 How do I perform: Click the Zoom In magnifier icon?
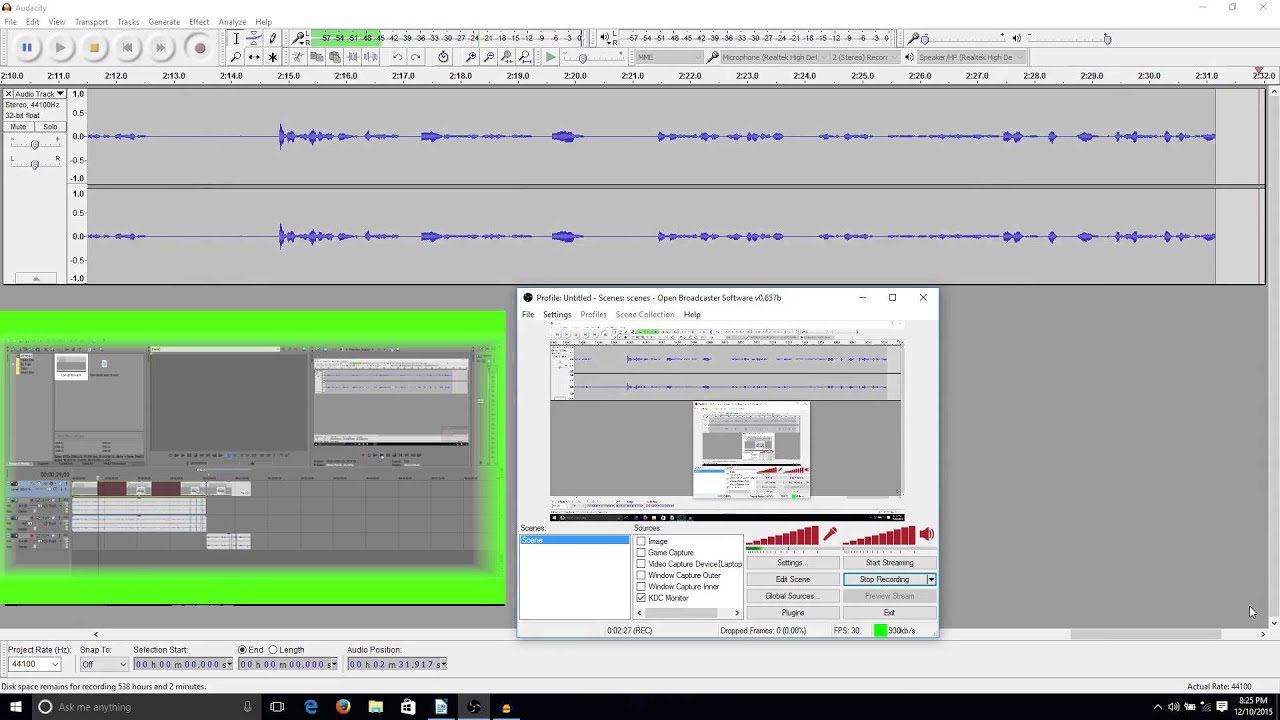pyautogui.click(x=471, y=57)
